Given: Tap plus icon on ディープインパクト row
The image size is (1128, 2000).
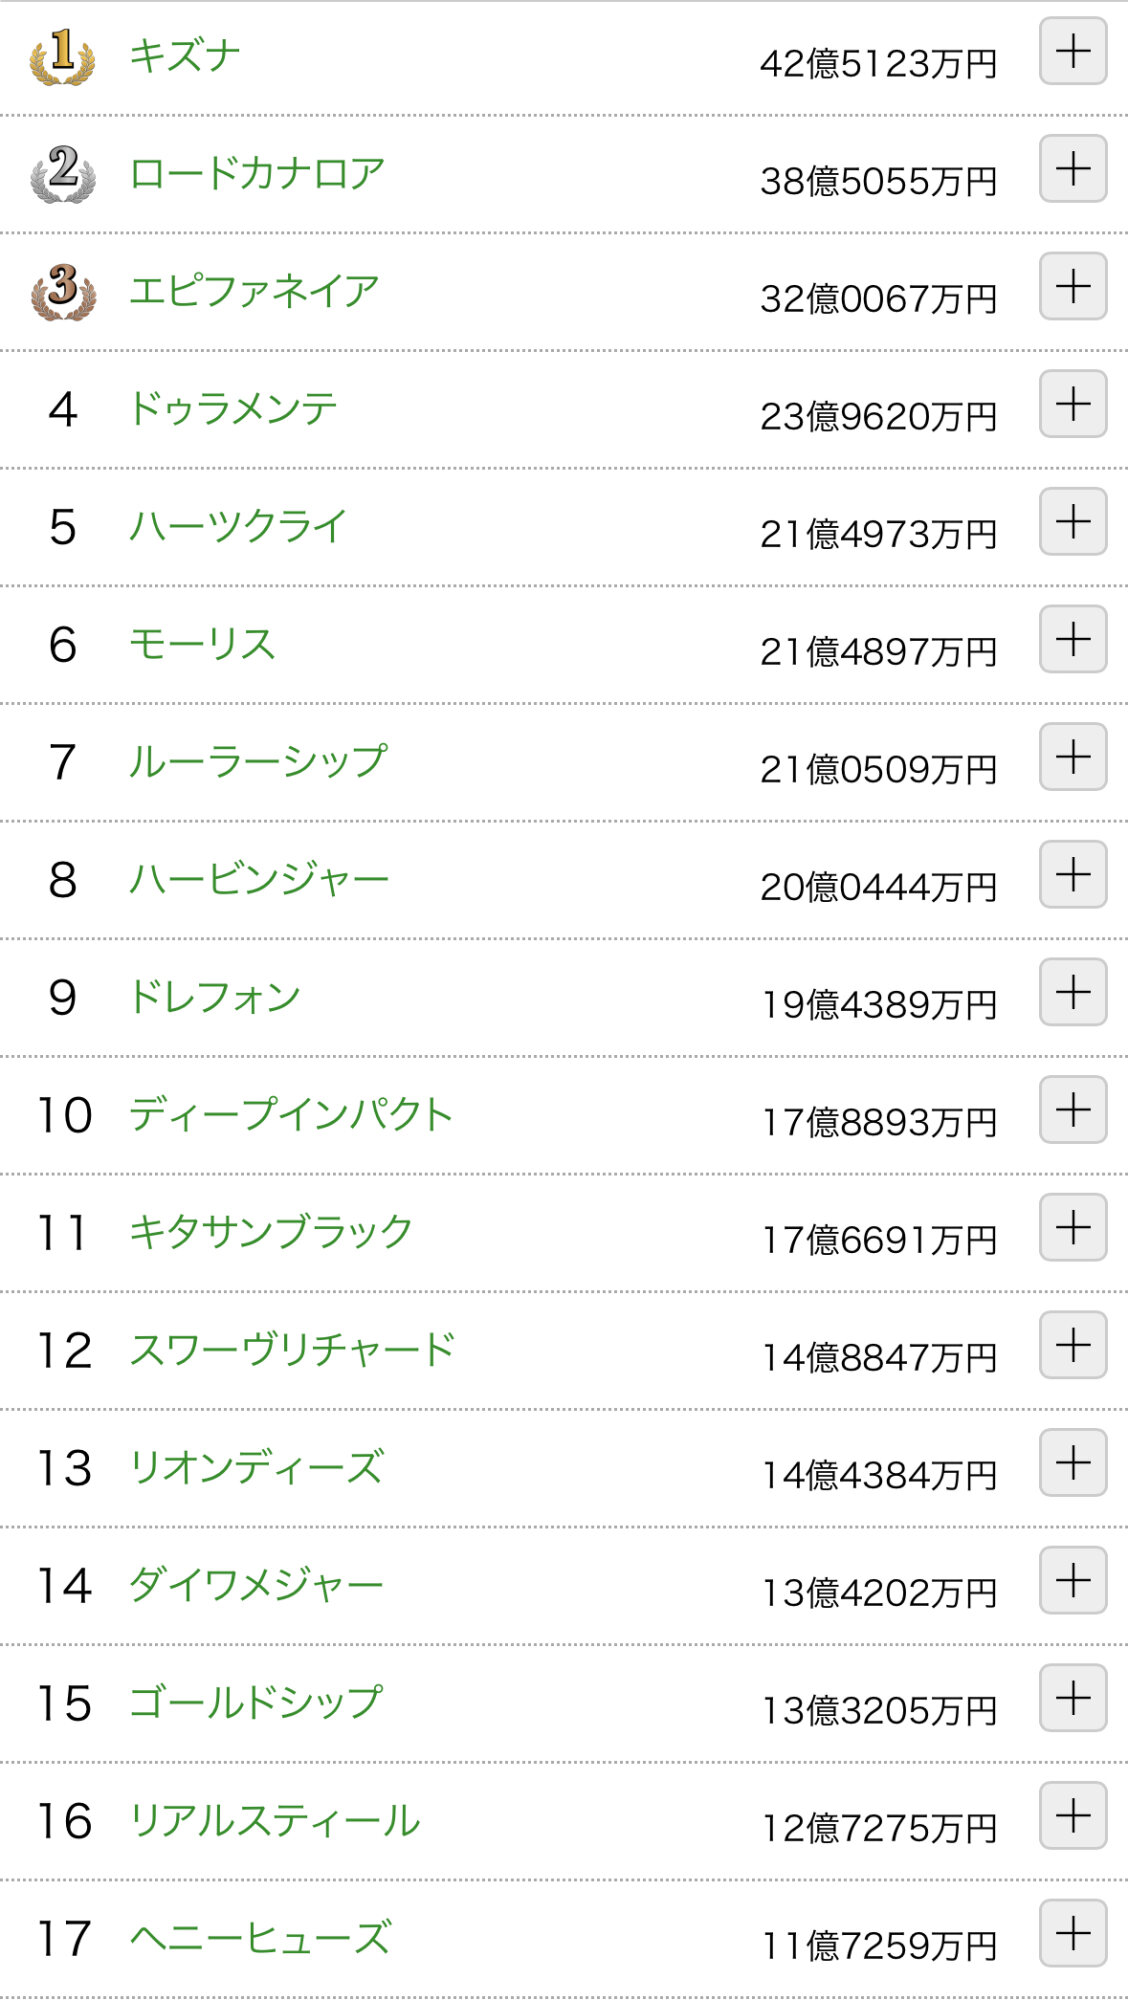Looking at the screenshot, I should pyautogui.click(x=1073, y=1110).
